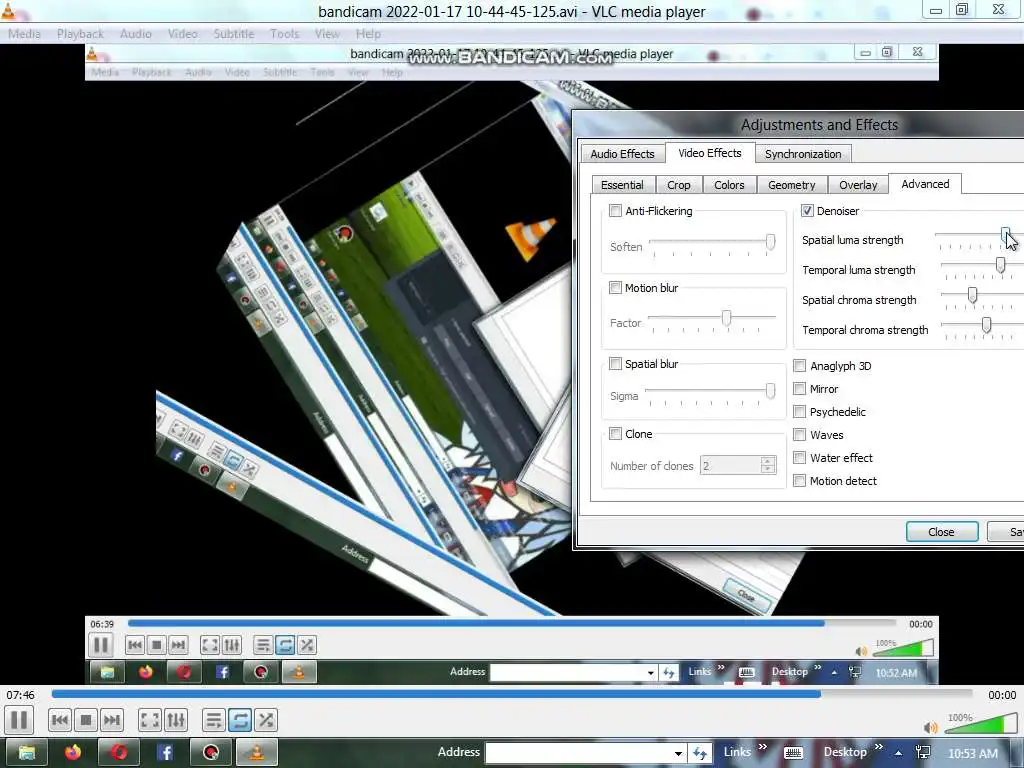Open the Geometry sub-tab

pyautogui.click(x=792, y=185)
